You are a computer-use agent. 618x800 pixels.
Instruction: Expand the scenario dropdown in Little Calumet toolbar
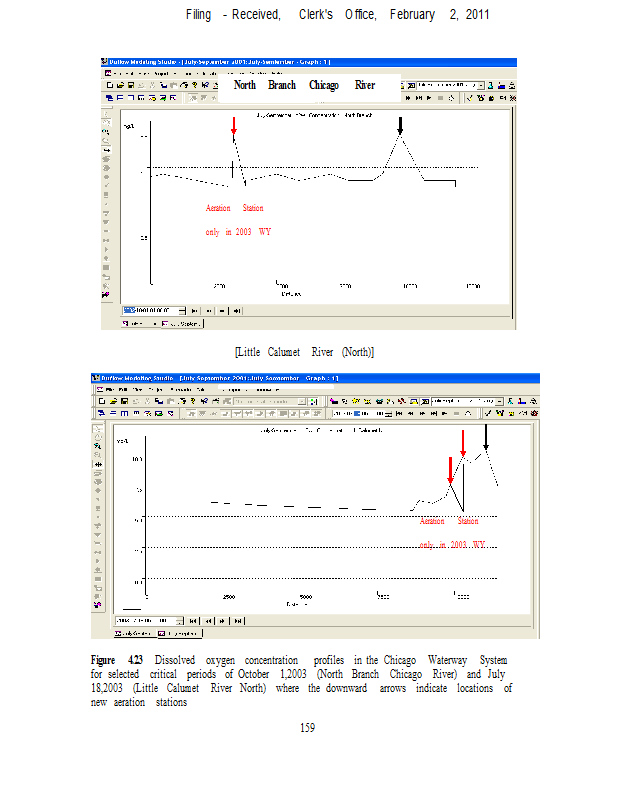pyautogui.click(x=302, y=402)
